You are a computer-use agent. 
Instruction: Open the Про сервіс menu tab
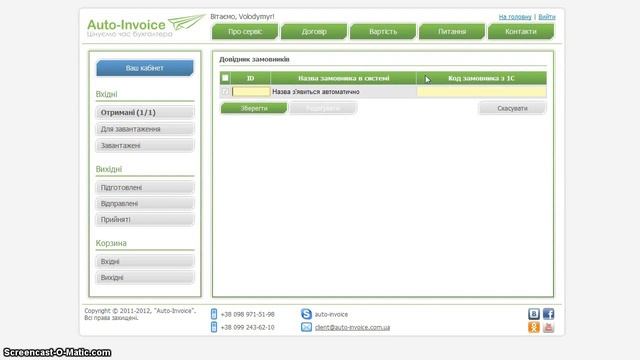245,31
